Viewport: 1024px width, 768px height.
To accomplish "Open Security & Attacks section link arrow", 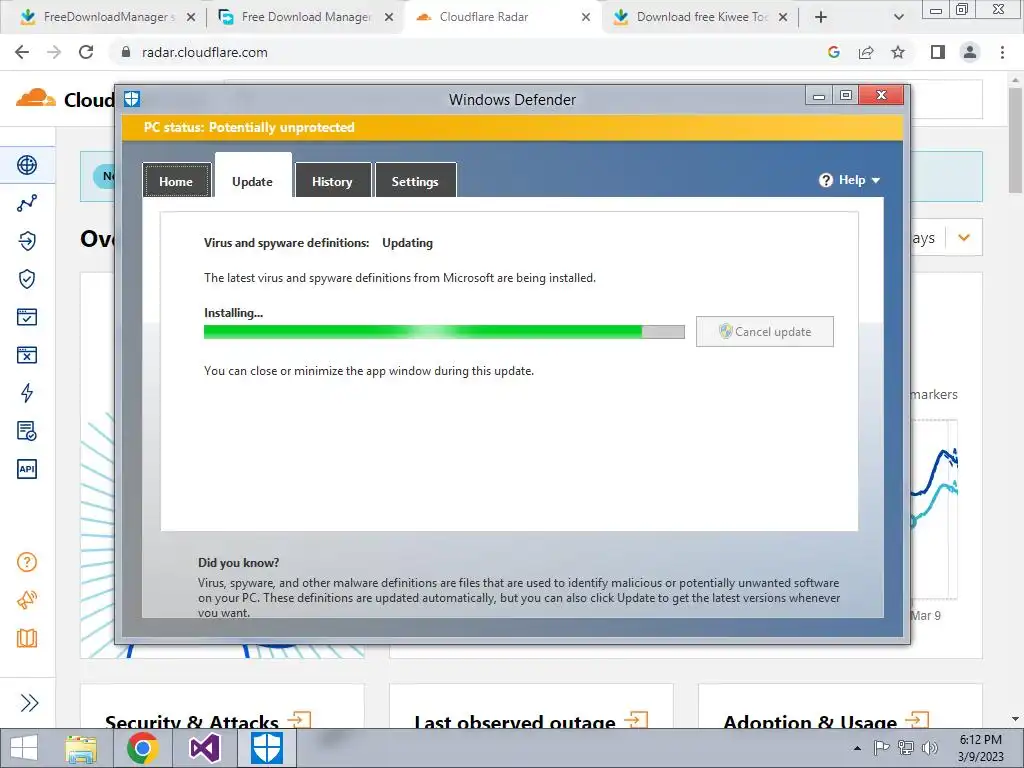I will [x=300, y=720].
